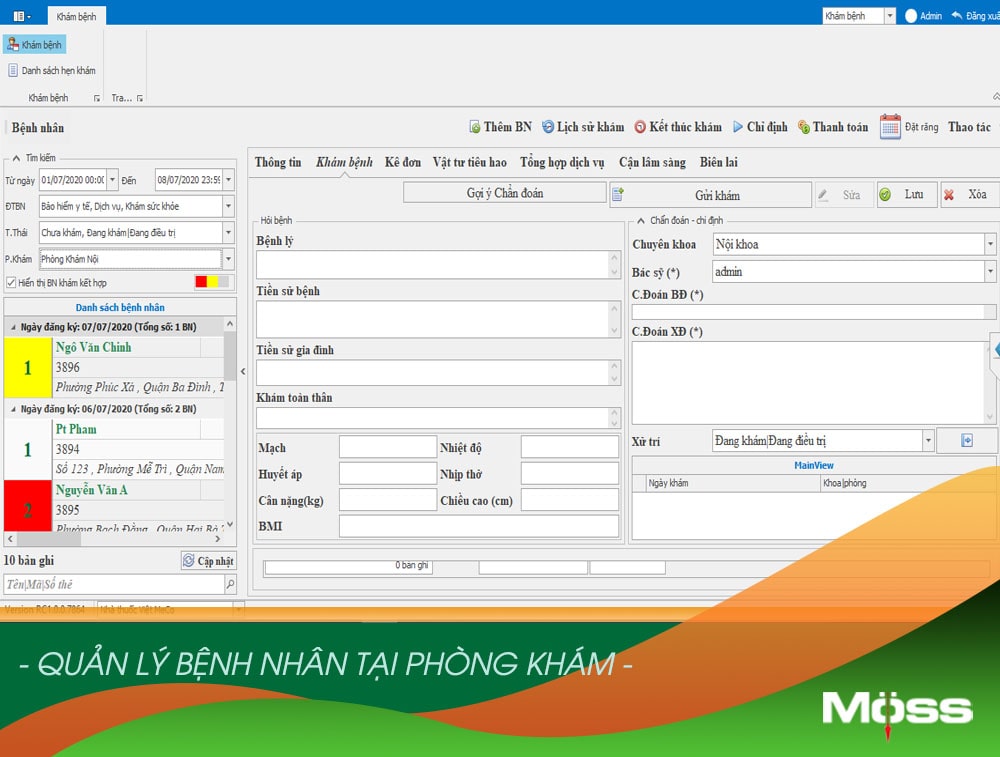Expand the Chuyên khoa dropdown
The width and height of the screenshot is (1000, 757).
pos(989,244)
